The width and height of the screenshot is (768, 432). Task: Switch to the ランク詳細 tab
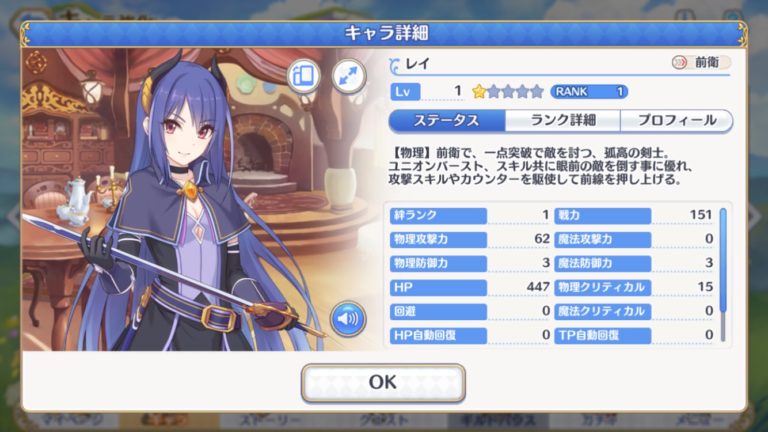(x=563, y=120)
